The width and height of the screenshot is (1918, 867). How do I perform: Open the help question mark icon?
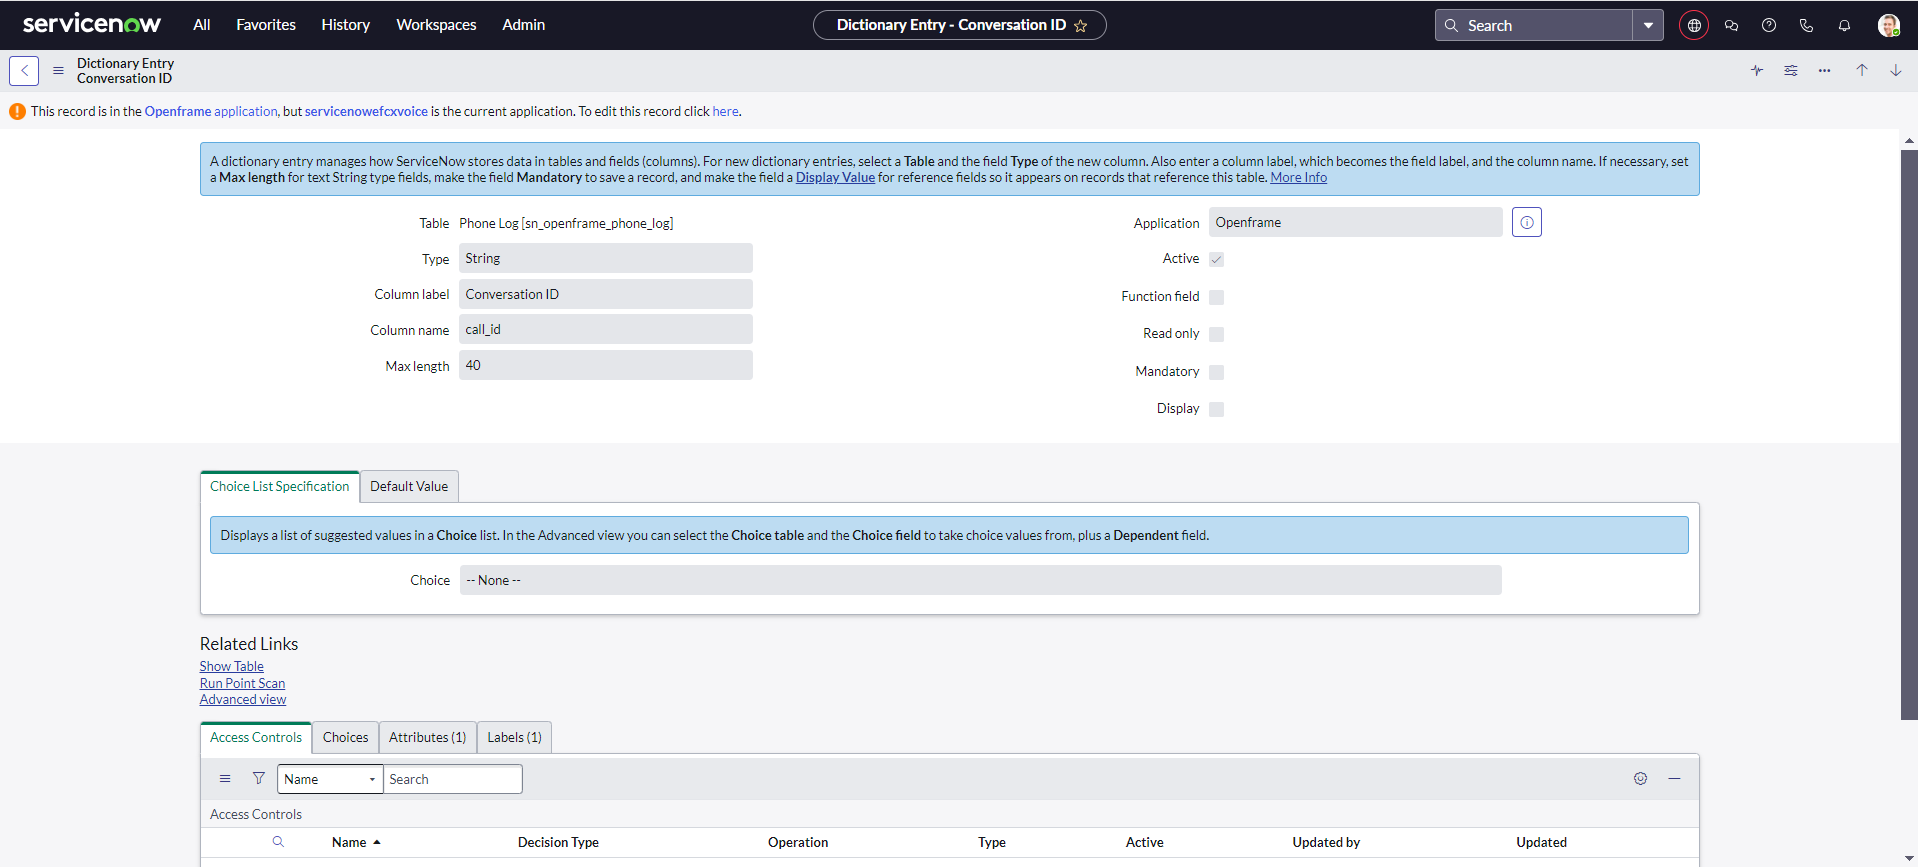click(1769, 26)
